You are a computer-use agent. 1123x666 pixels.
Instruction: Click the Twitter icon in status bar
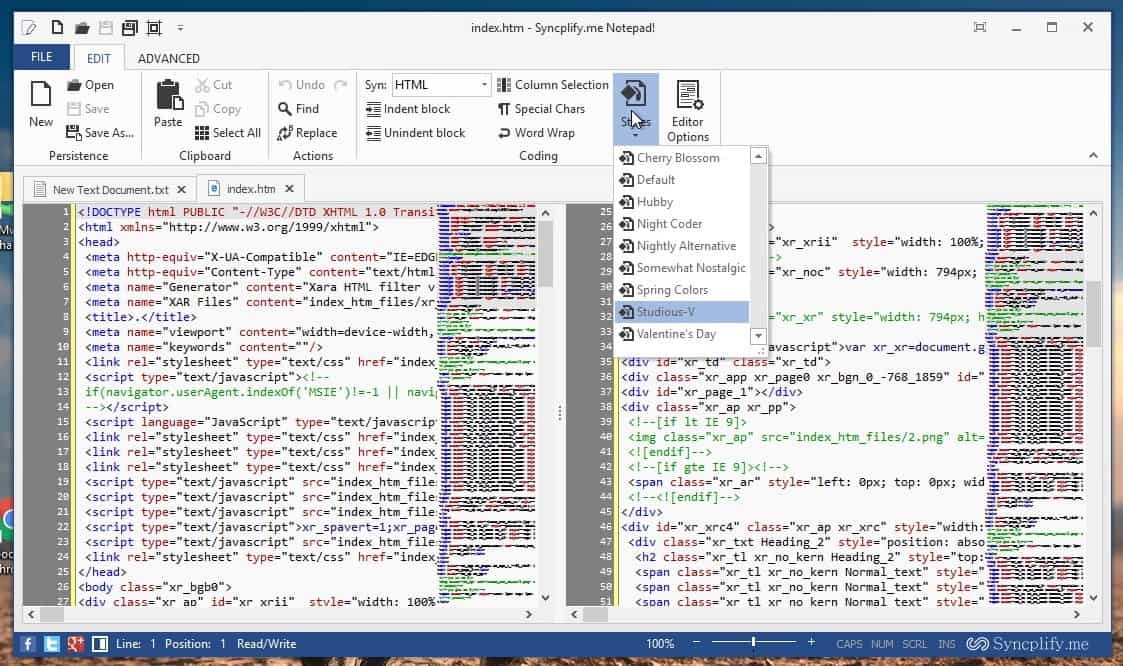(x=52, y=644)
